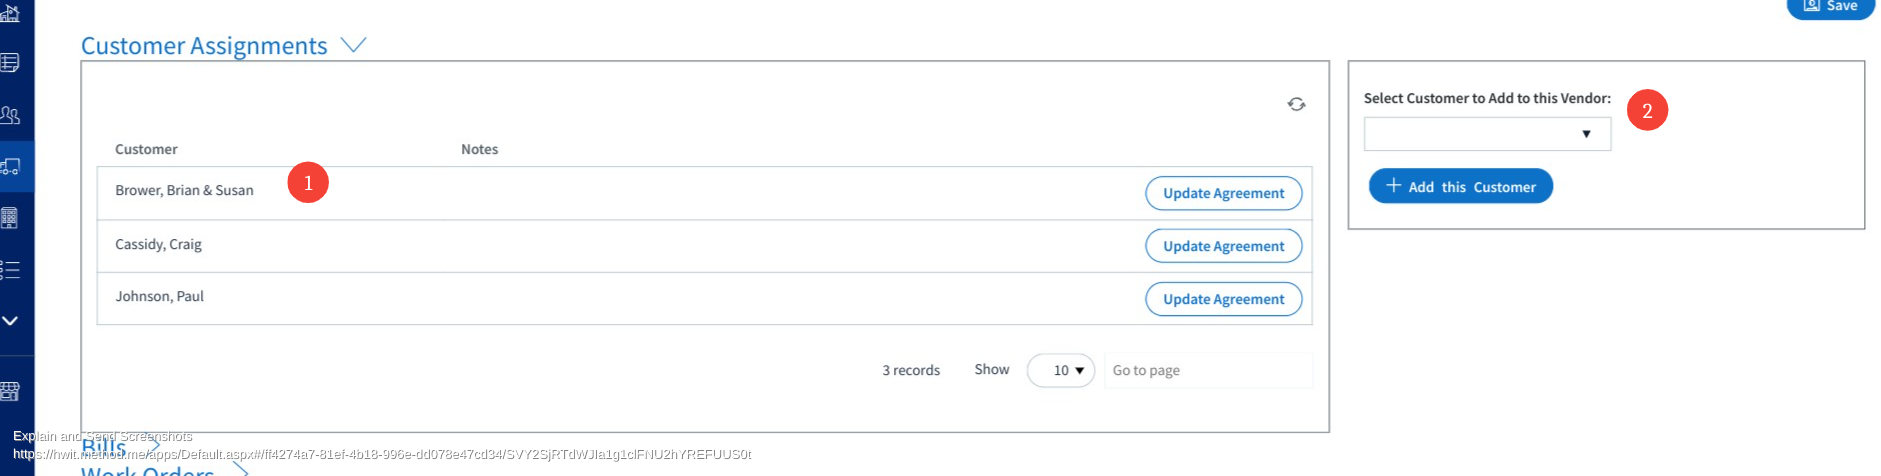
Task: Click the Save button
Action: pos(1830,7)
